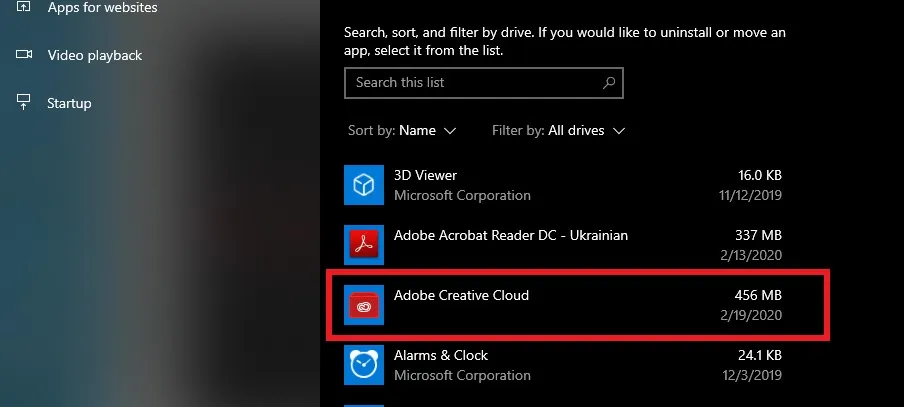The image size is (904, 407).
Task: Click the 2/13/2020 install date
Action: (x=751, y=255)
